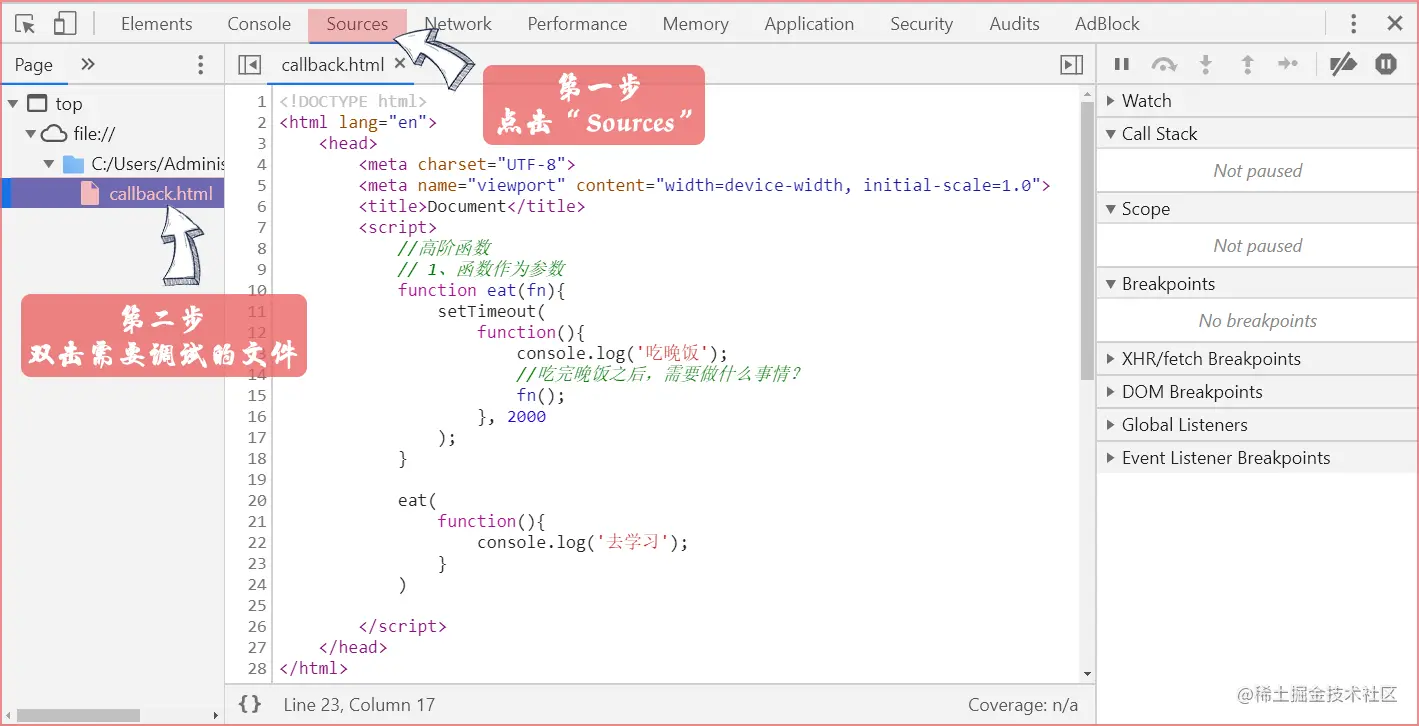
Task: Open the Network tab
Action: 458,24
